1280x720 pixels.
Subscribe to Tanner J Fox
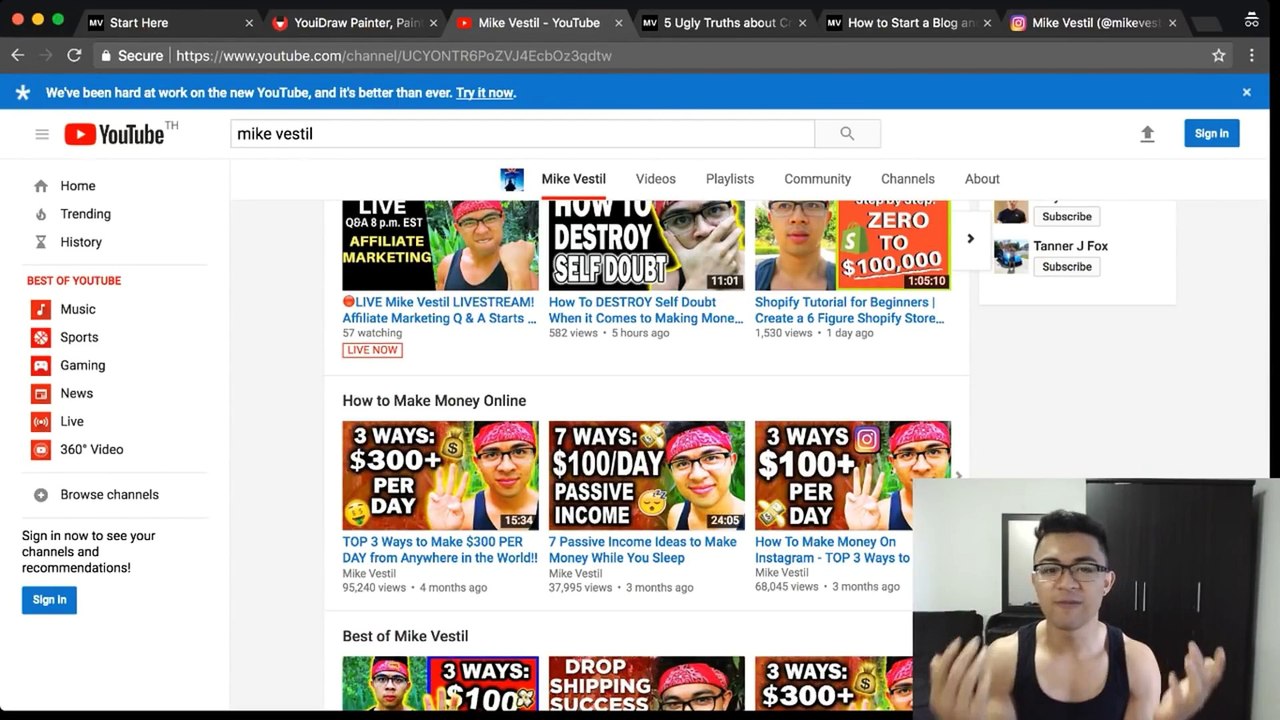(x=1067, y=267)
